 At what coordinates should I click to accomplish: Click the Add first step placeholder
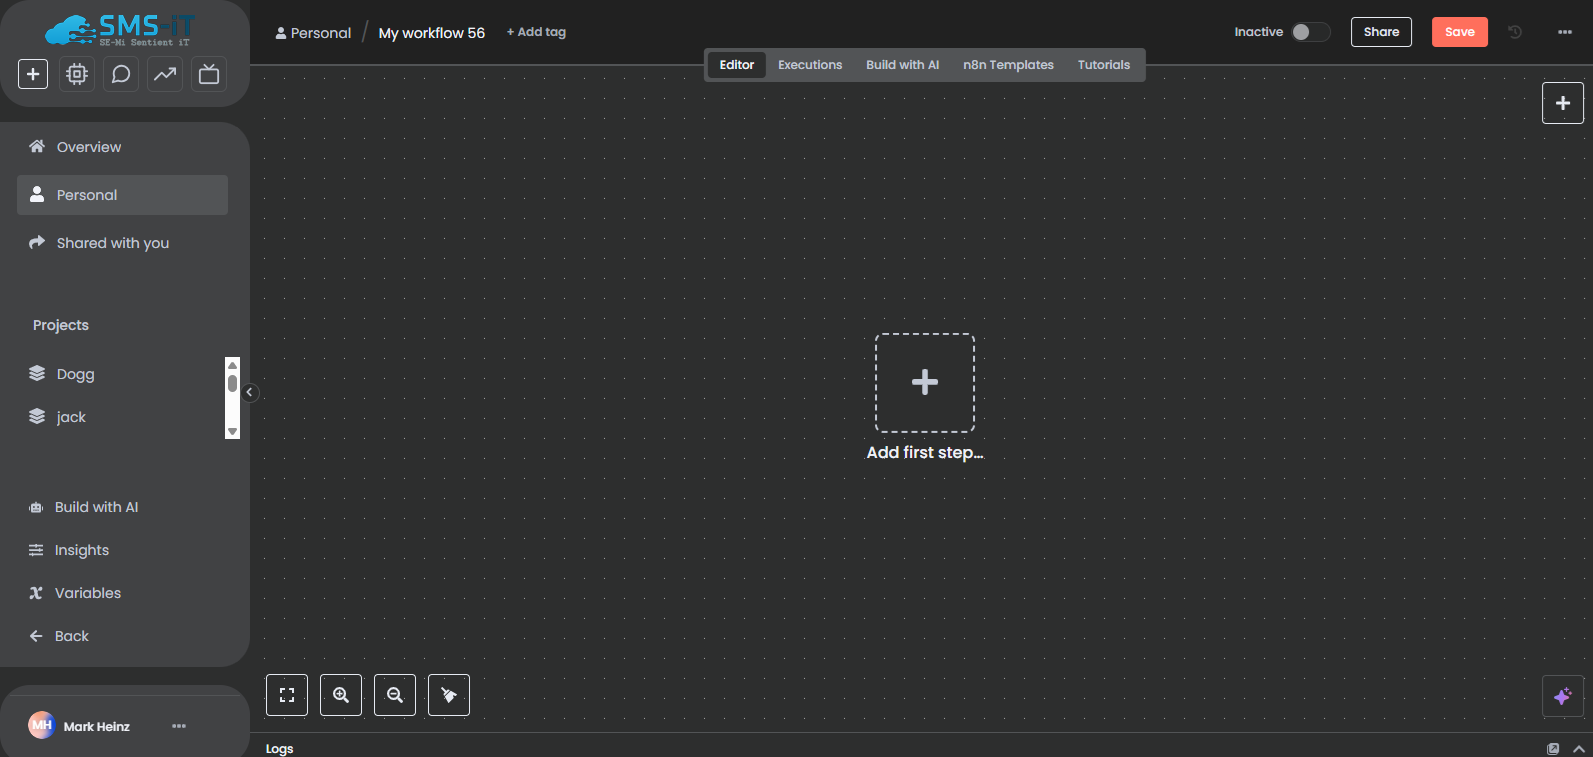click(925, 383)
